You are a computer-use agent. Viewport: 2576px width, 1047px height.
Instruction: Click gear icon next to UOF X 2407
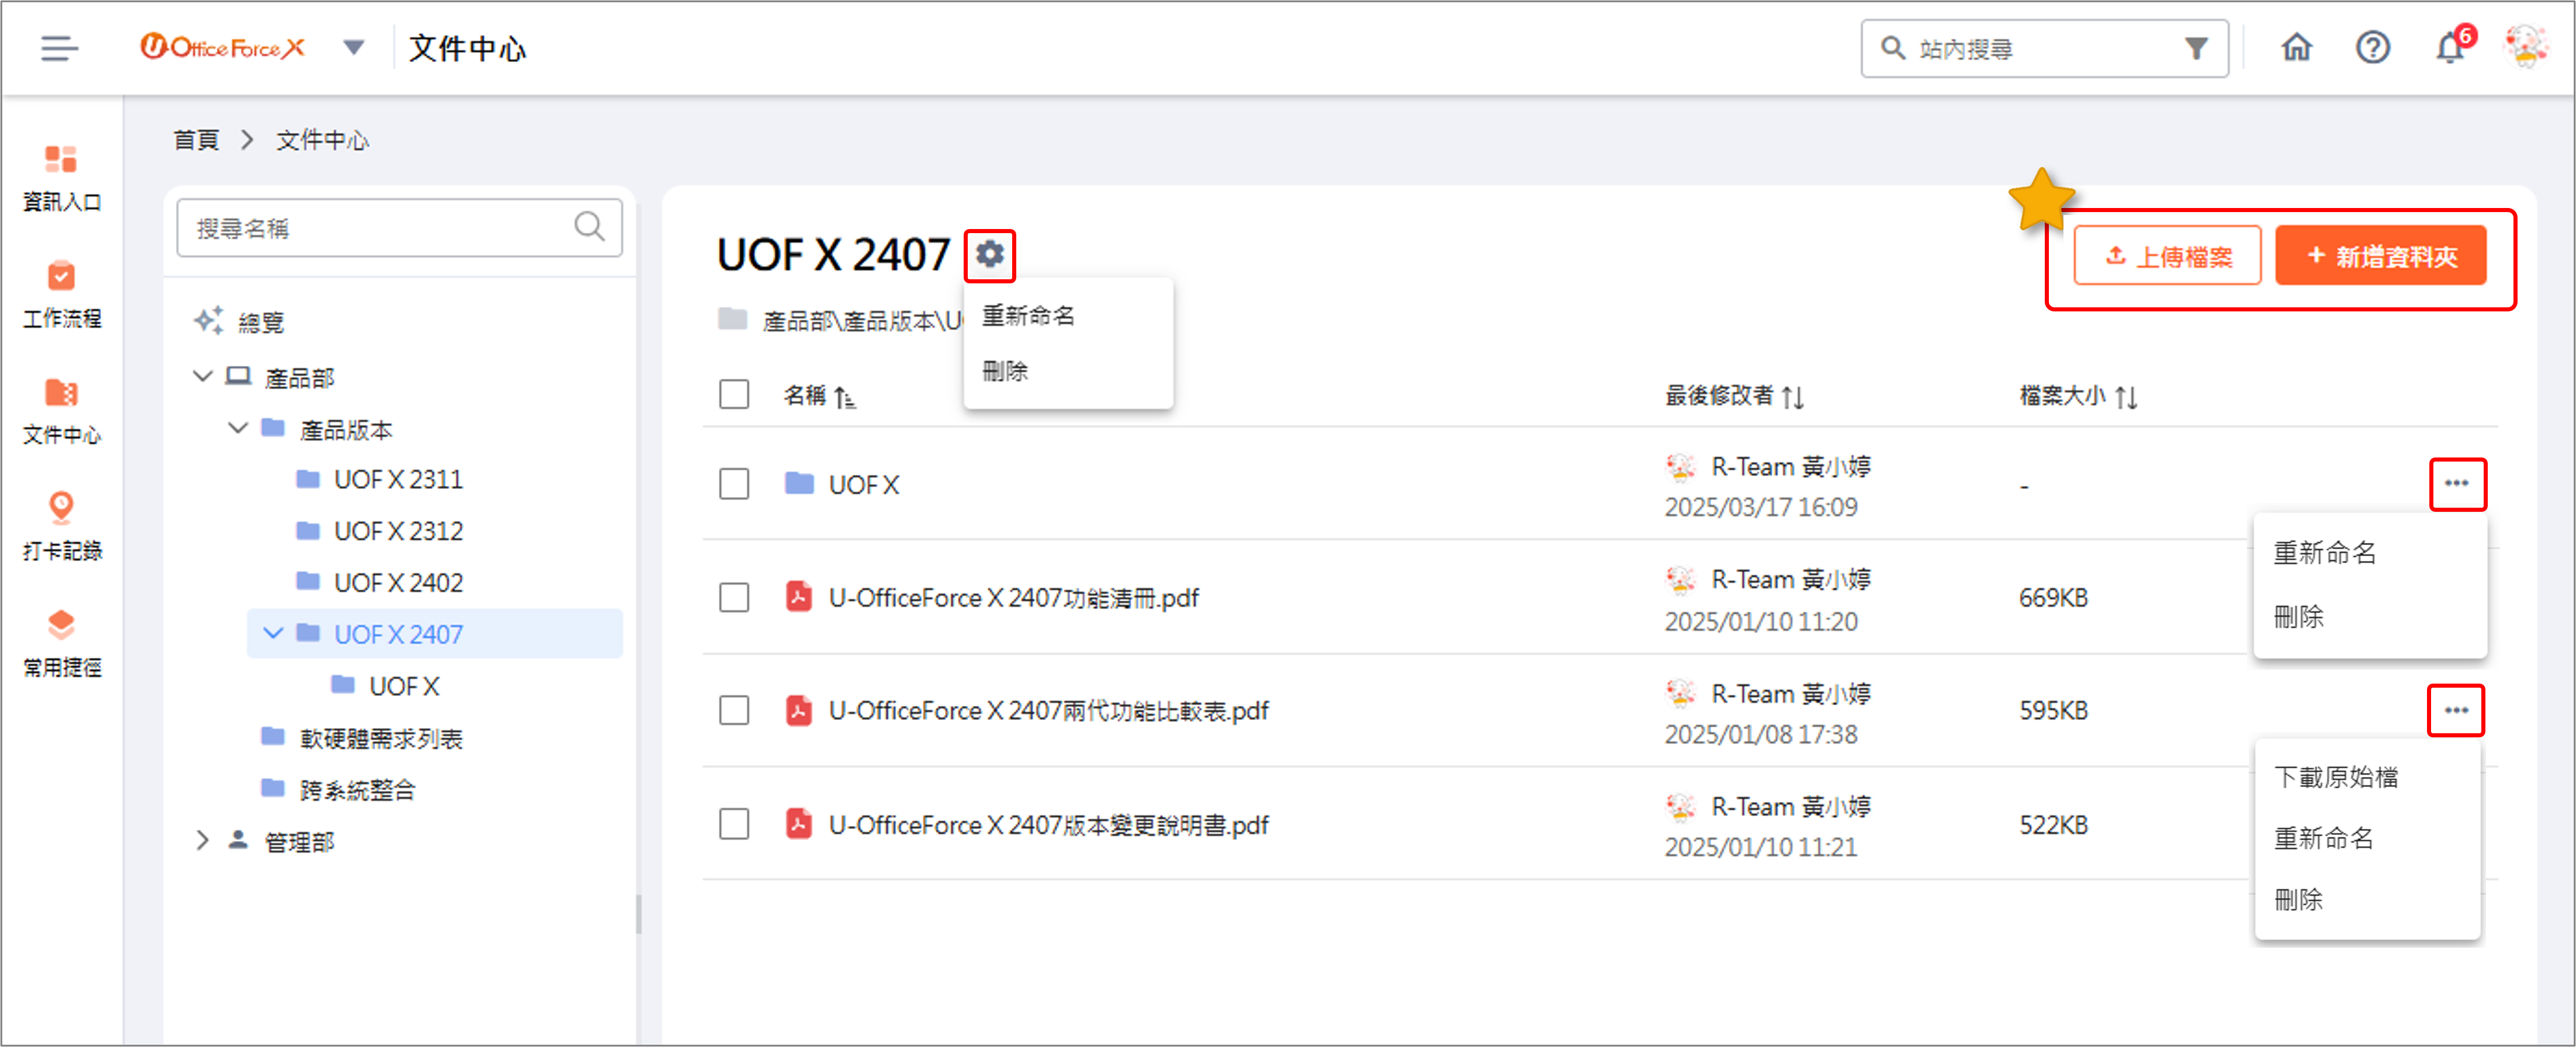(989, 254)
